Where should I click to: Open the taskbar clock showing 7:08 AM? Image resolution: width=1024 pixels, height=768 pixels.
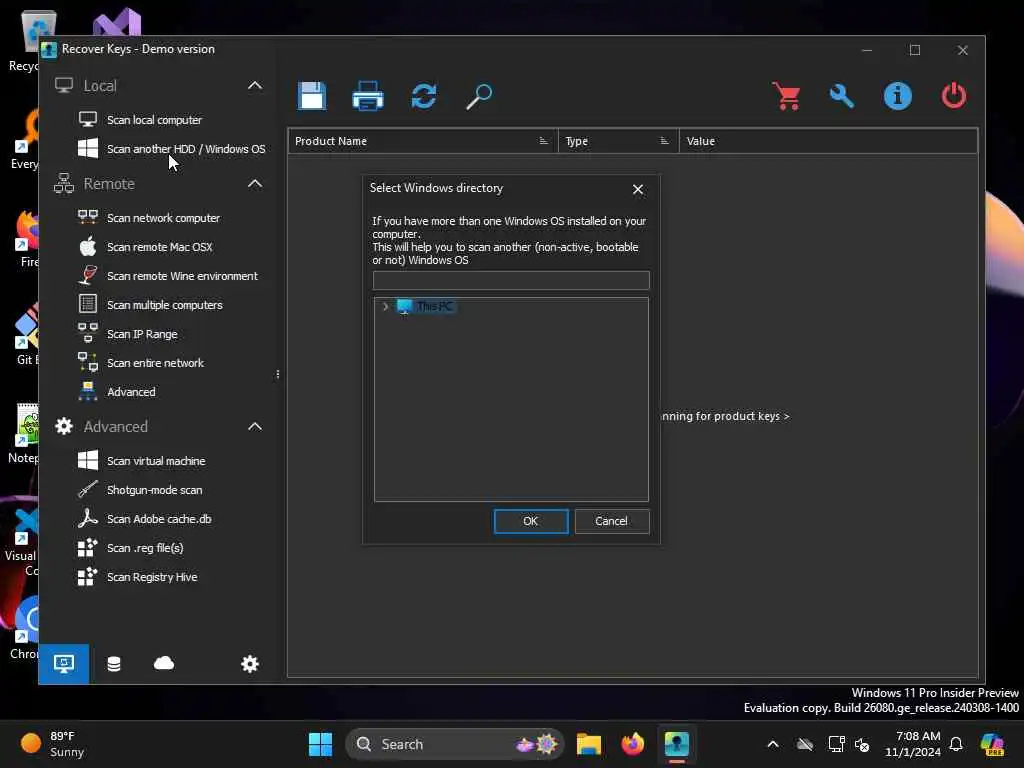913,744
